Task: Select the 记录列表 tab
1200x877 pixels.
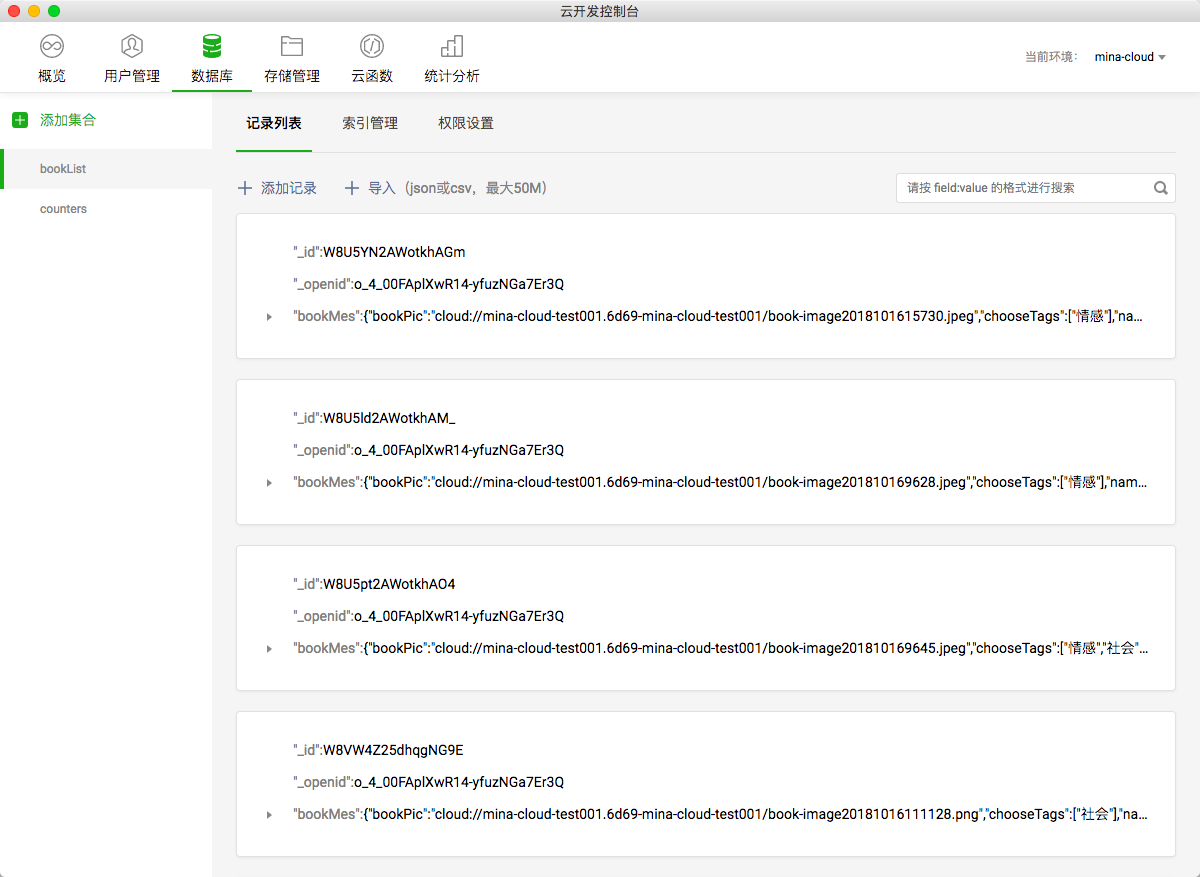Action: [274, 124]
